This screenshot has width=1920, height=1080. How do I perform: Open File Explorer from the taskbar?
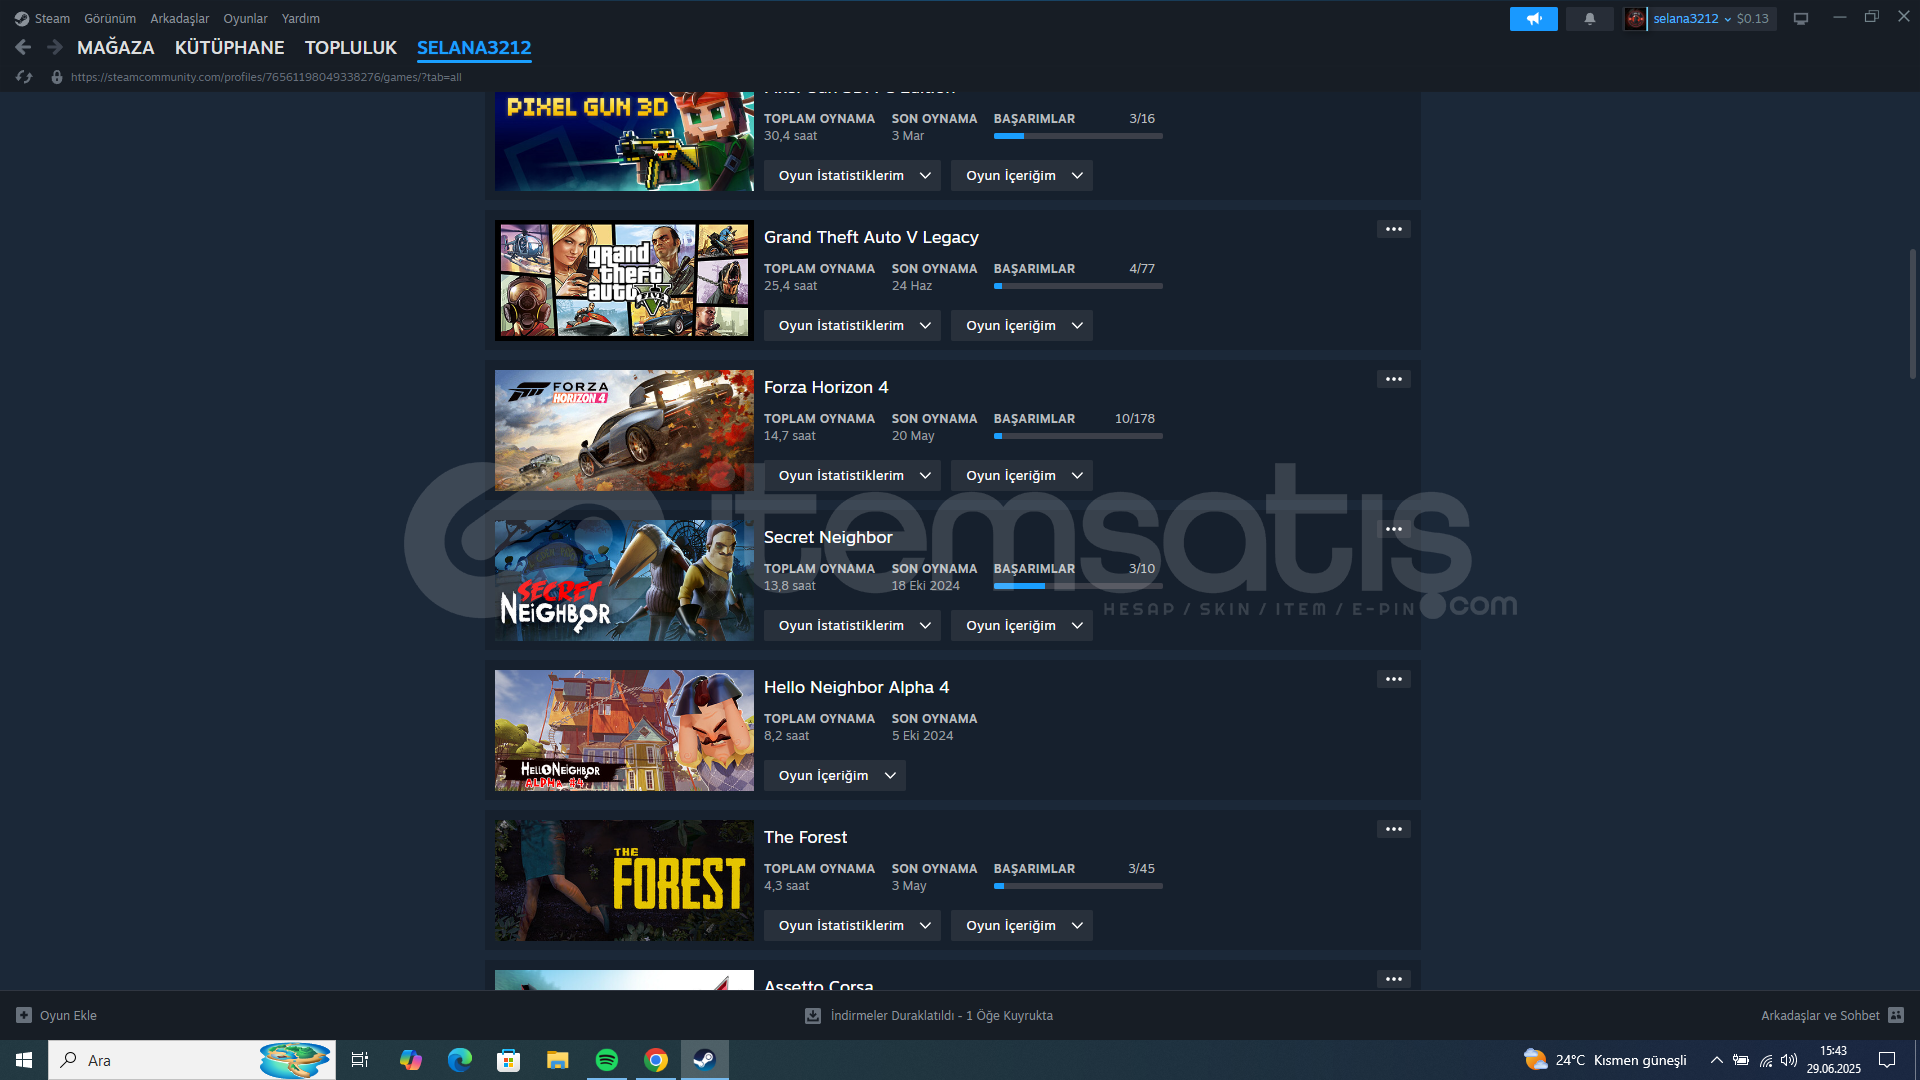557,1060
